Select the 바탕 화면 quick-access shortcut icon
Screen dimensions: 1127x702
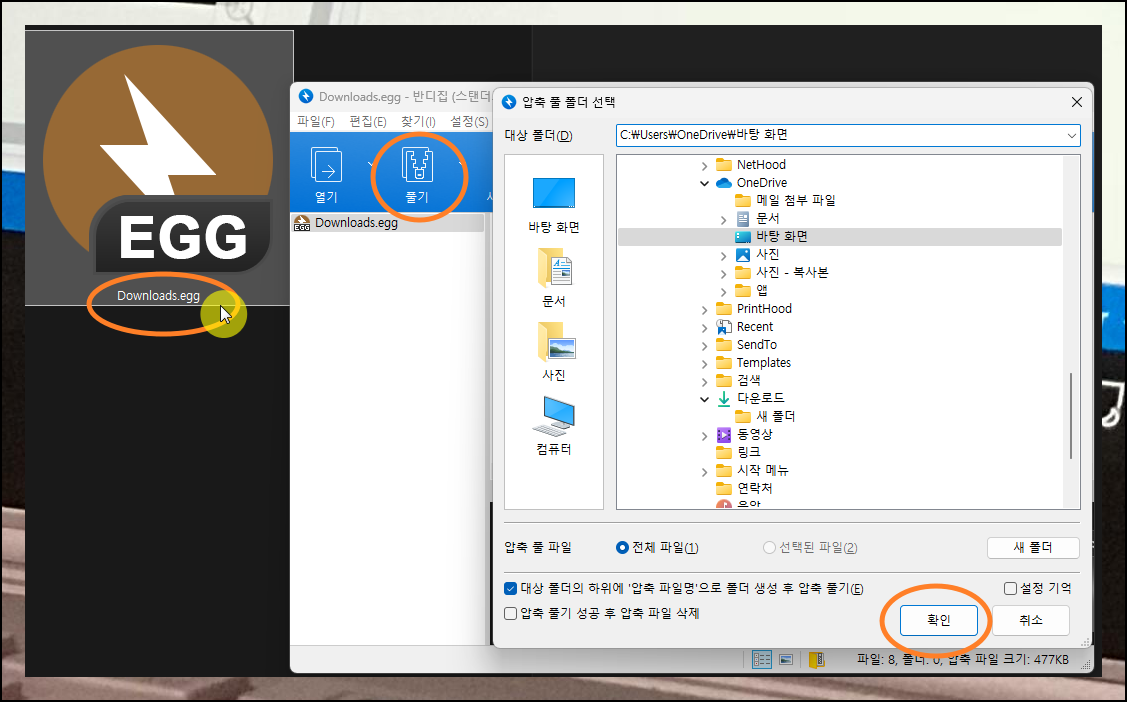(553, 205)
